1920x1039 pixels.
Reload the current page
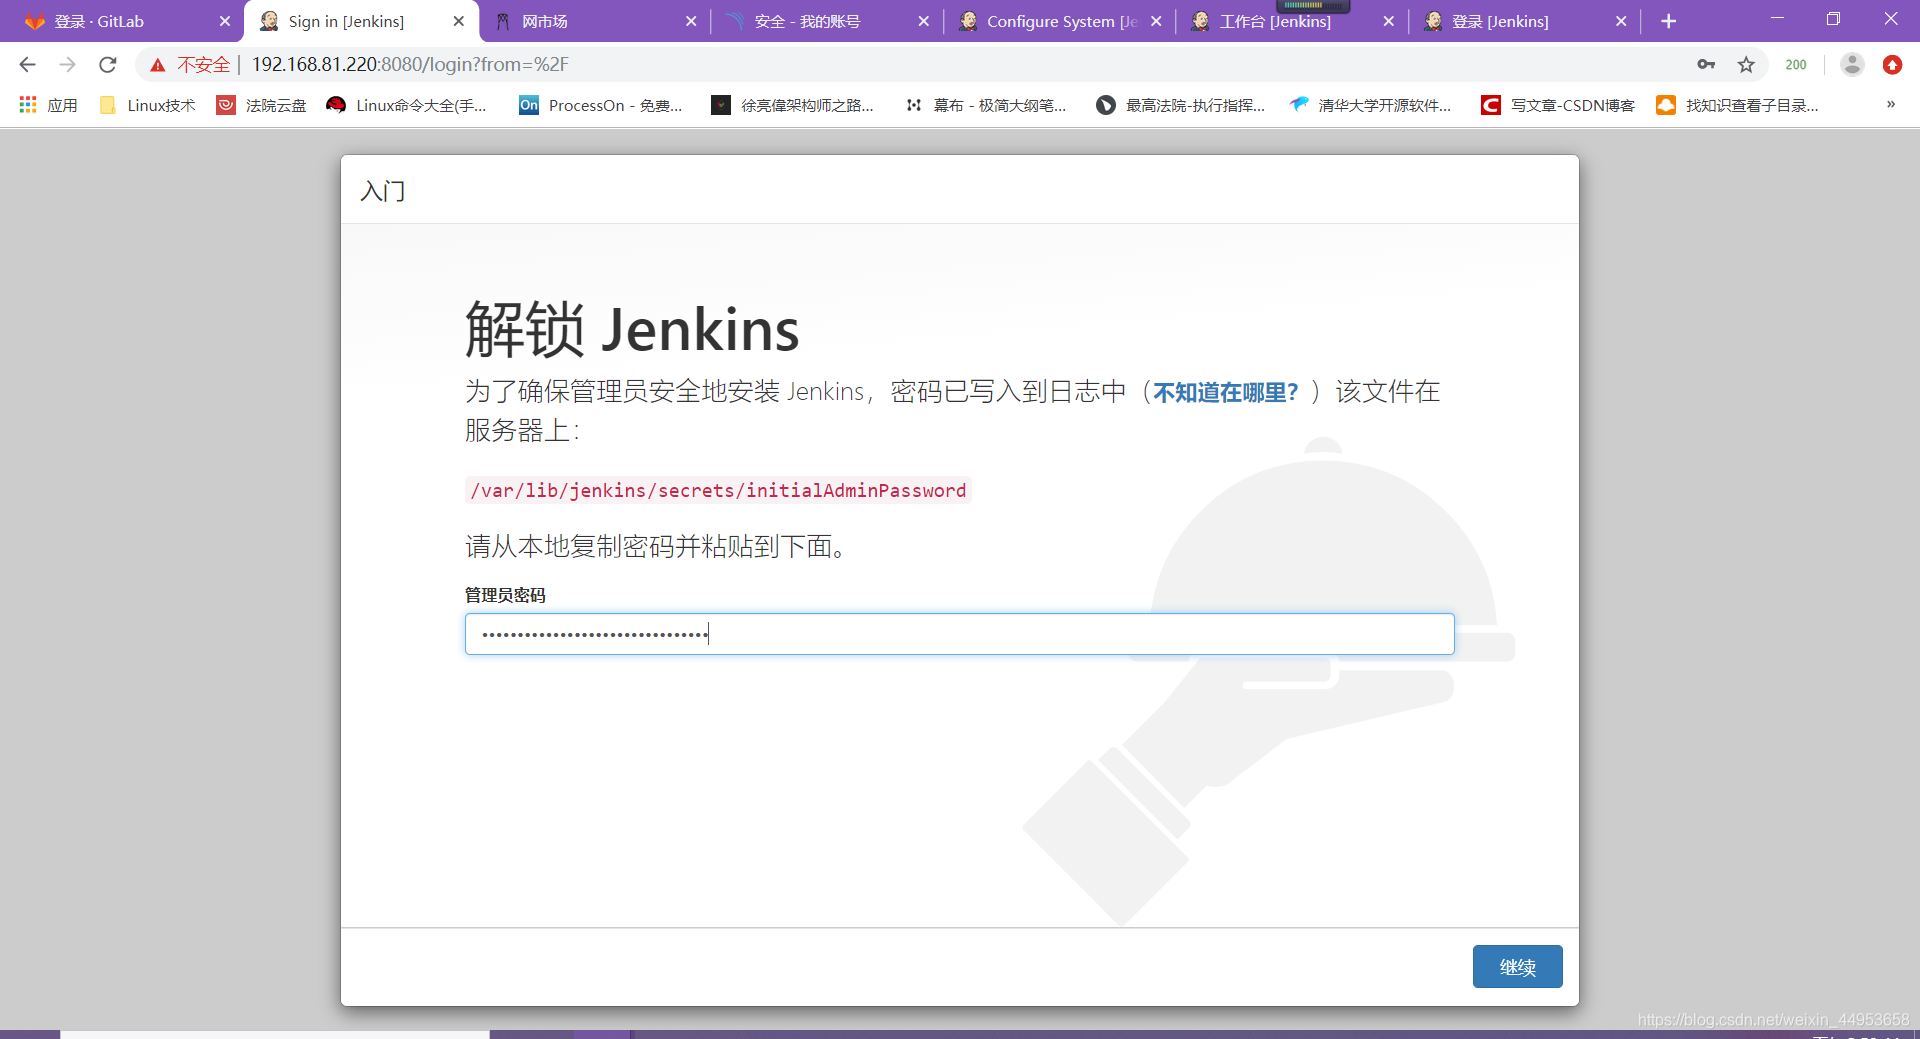point(108,65)
